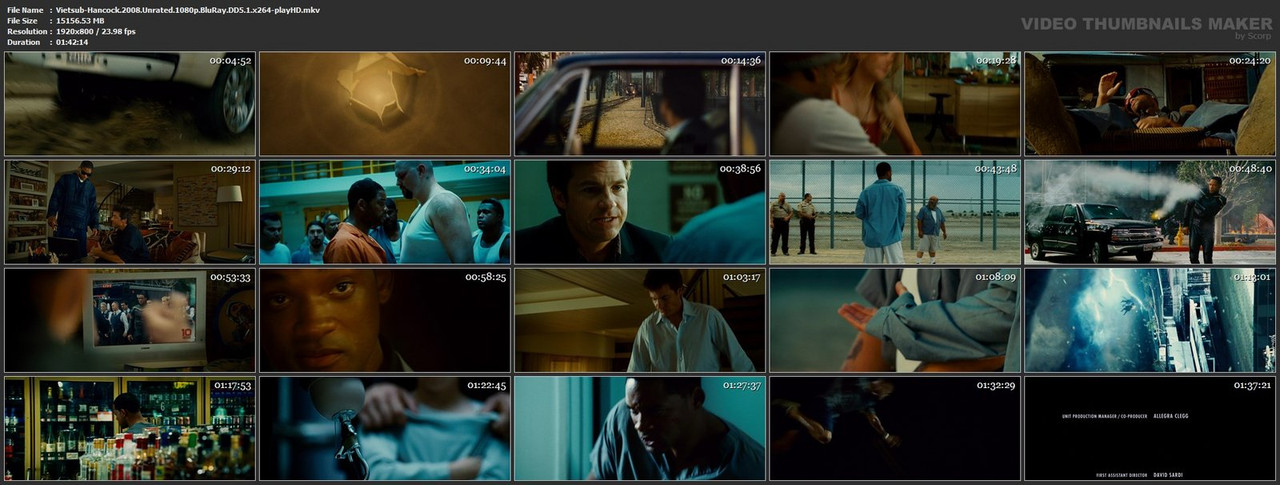Select the thumbnail at 00:58:25
1280x485 pixels.
click(x=385, y=320)
